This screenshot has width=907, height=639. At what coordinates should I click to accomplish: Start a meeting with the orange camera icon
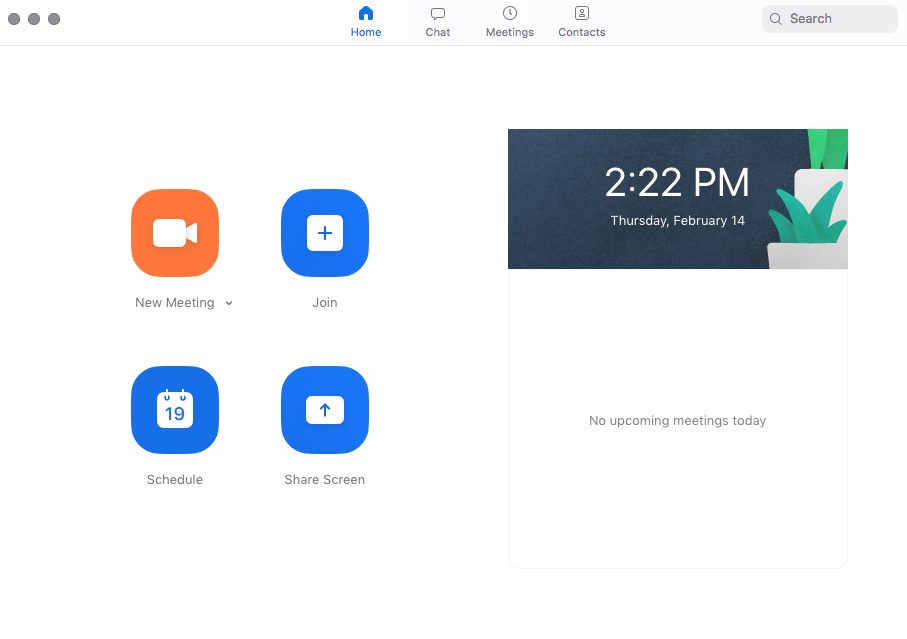(175, 233)
